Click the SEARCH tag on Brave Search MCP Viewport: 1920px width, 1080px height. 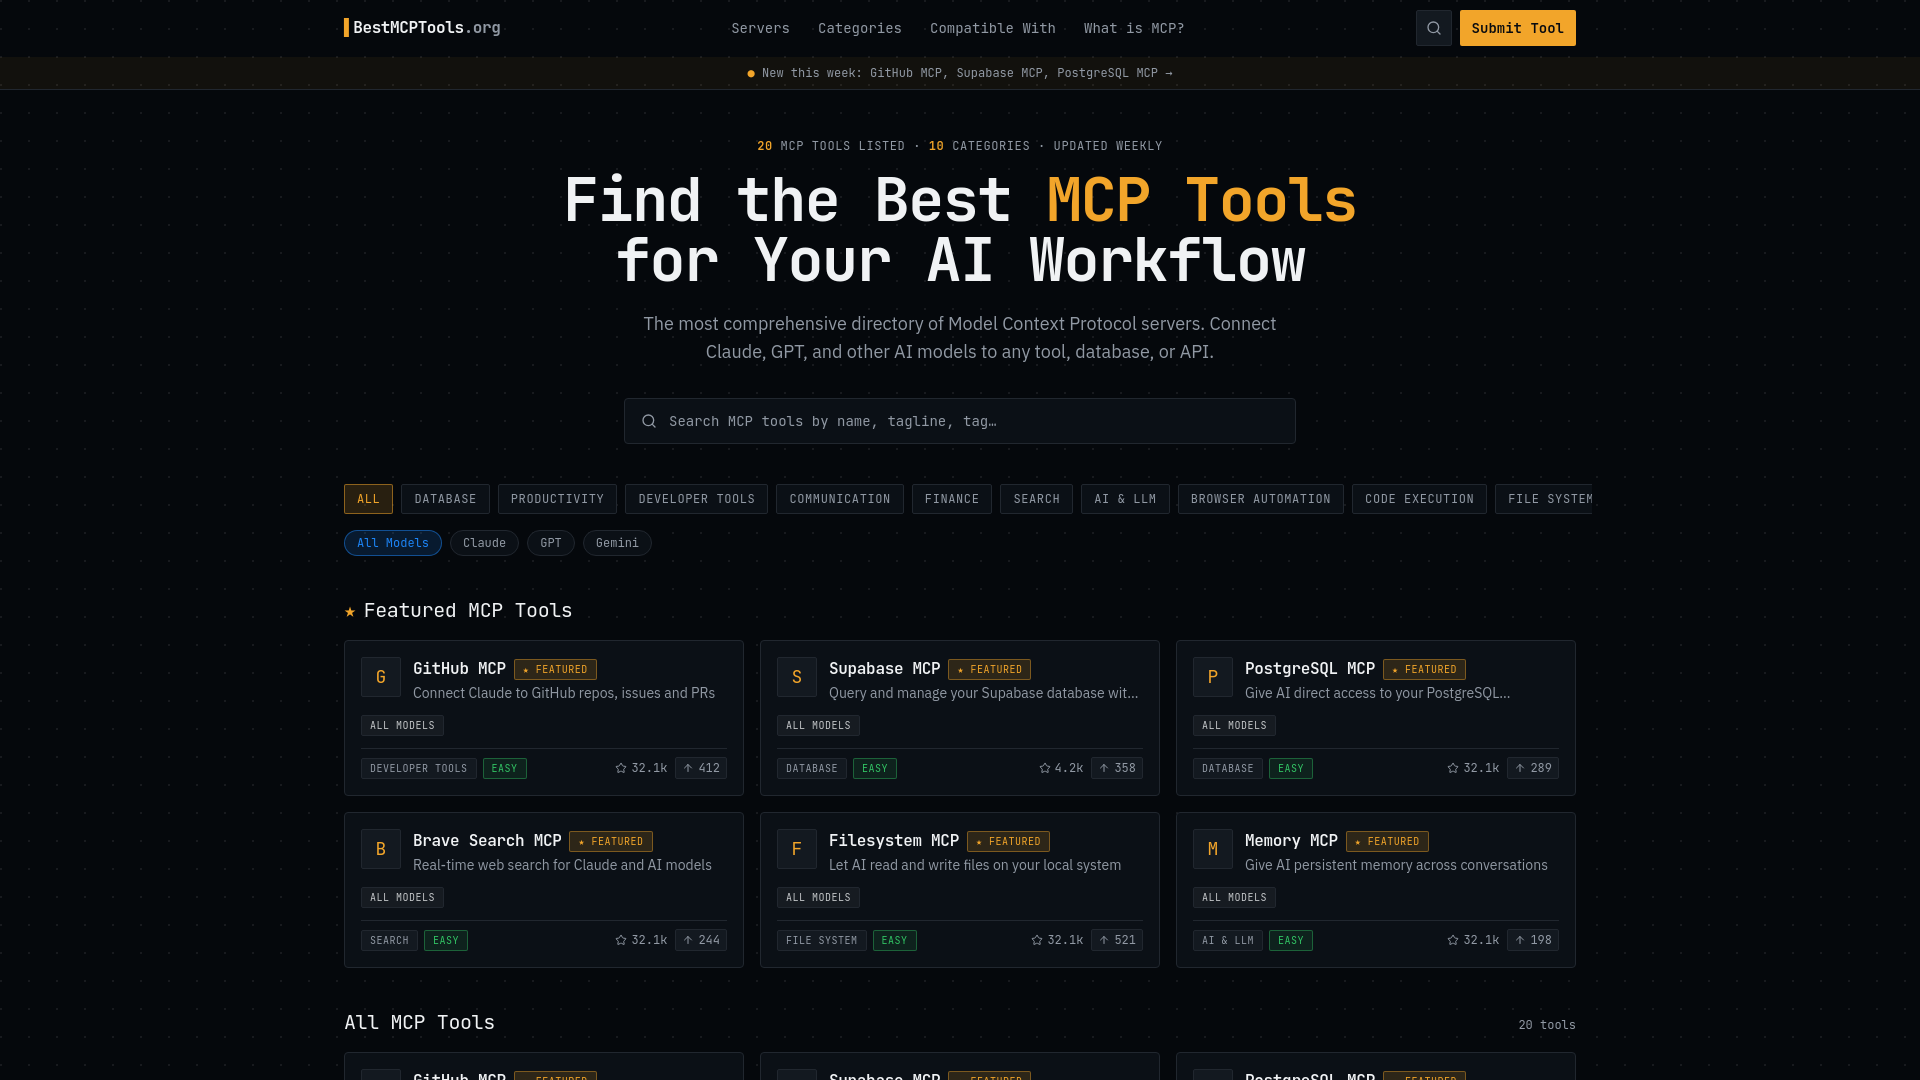click(x=389, y=940)
